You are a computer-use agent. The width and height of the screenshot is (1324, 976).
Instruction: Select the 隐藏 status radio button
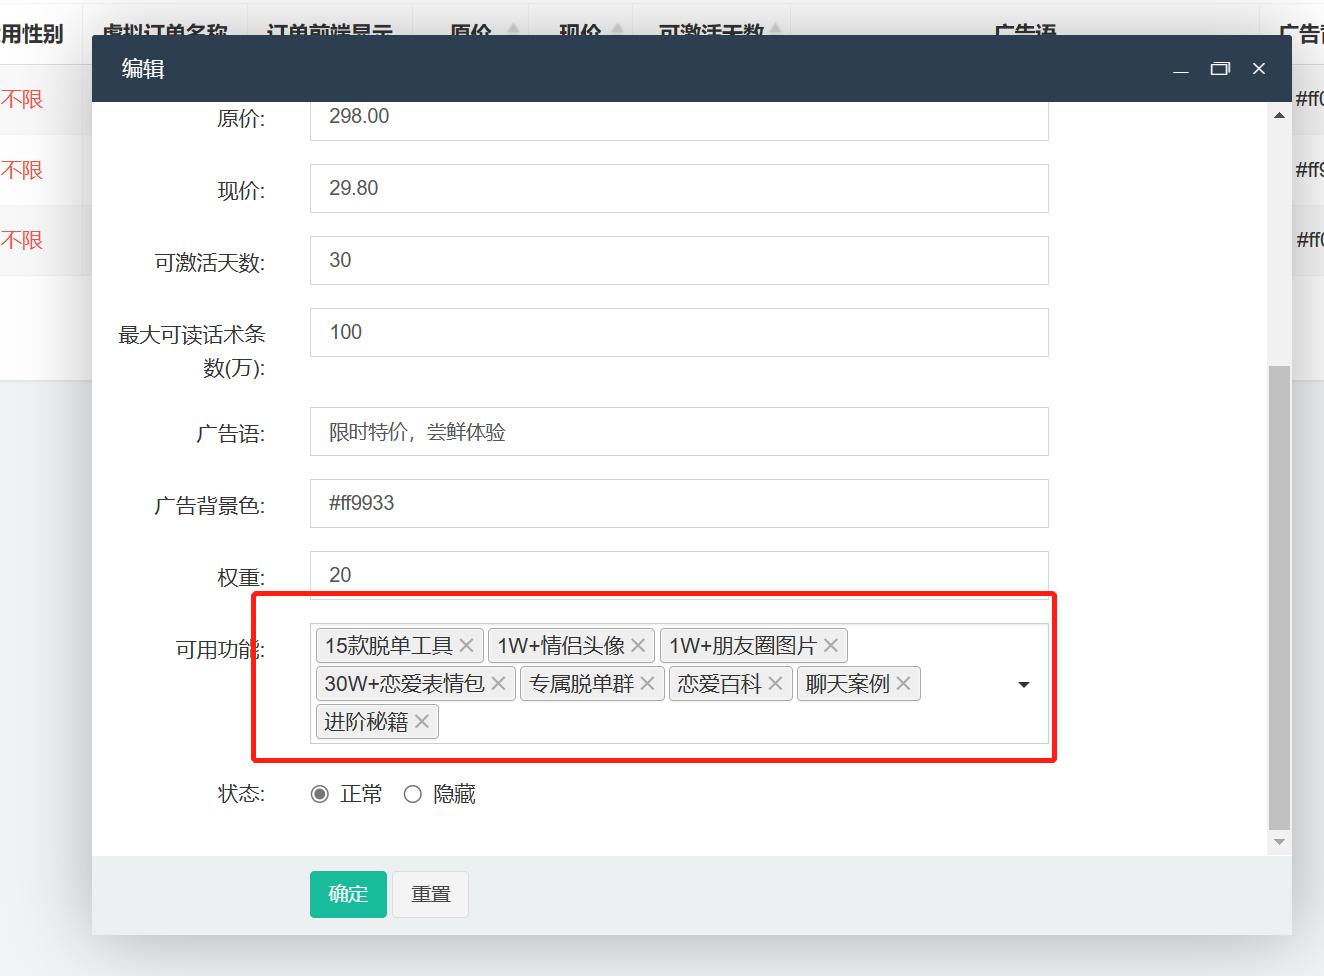click(x=413, y=794)
